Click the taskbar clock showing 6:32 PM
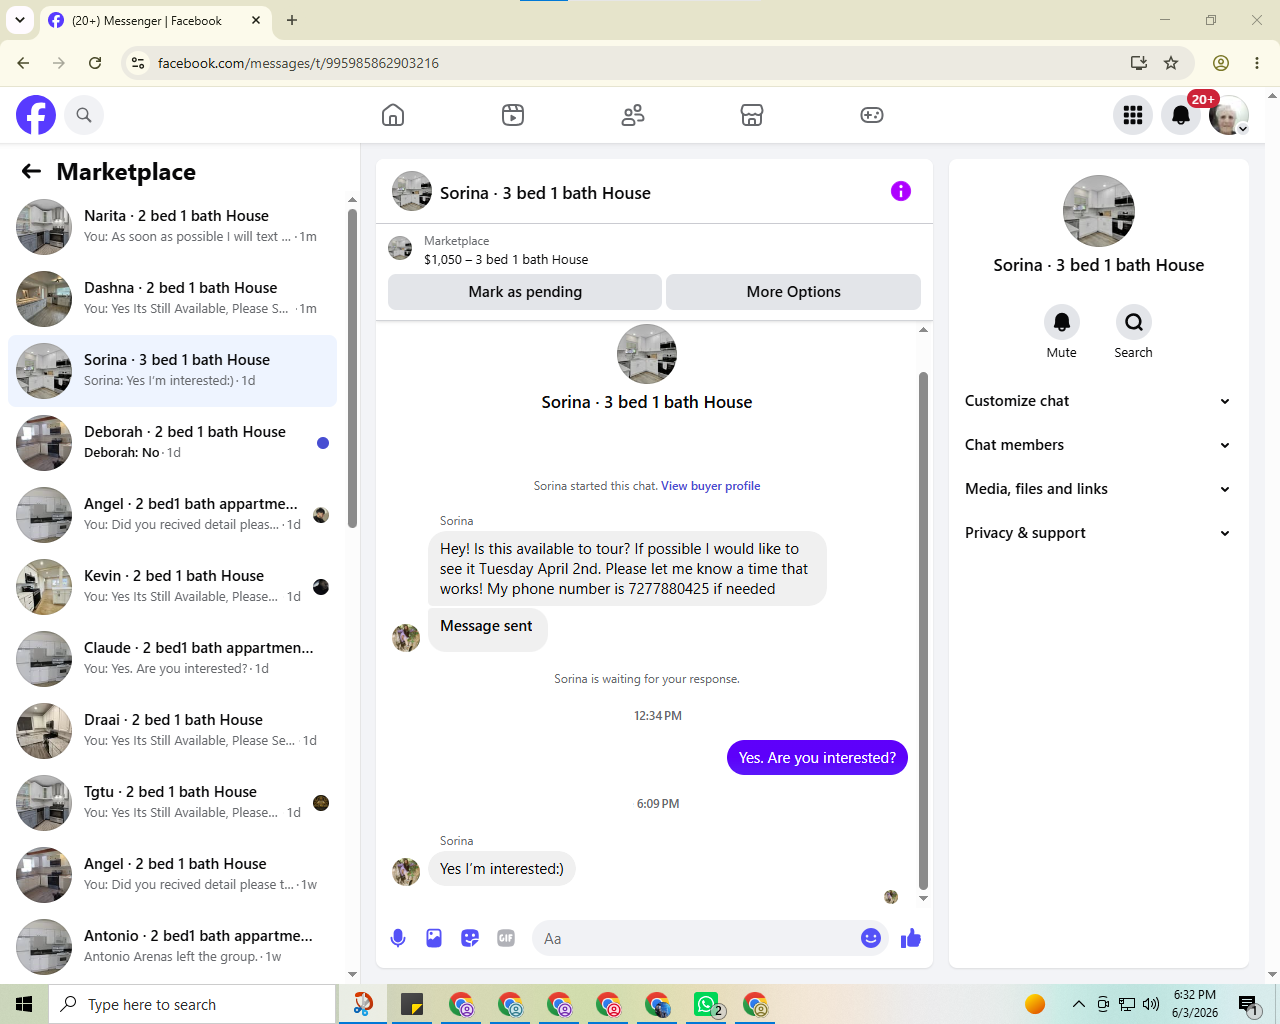The width and height of the screenshot is (1280, 1024). (1195, 1004)
